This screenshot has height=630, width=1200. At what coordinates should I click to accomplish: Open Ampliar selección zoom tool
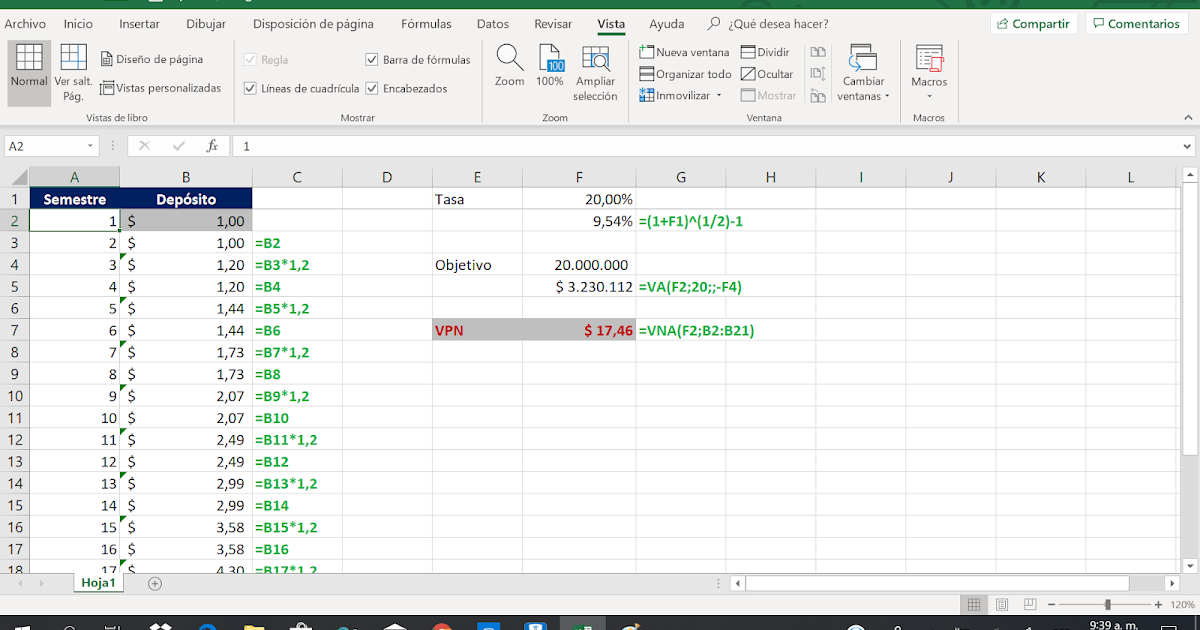click(595, 70)
